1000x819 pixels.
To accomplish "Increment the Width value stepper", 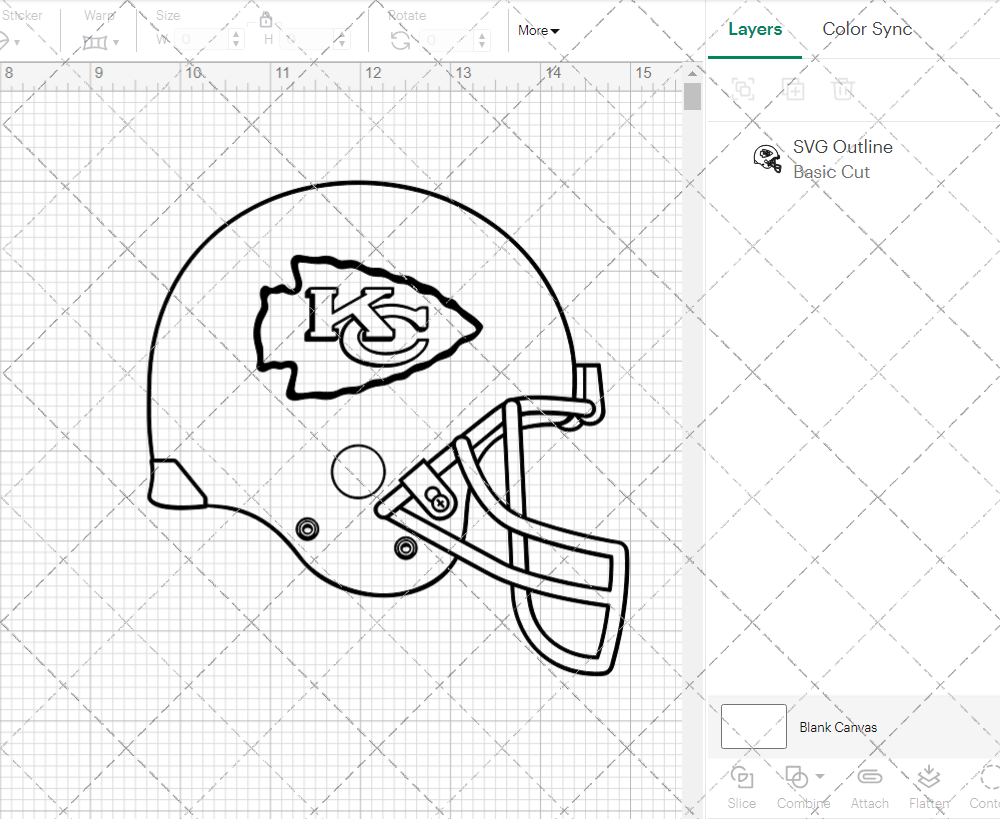I will (x=234, y=35).
